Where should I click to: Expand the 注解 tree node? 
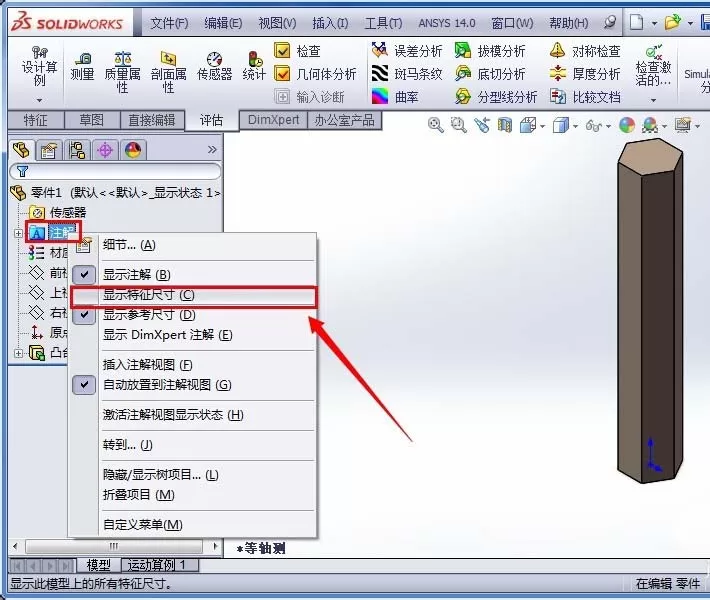18,234
